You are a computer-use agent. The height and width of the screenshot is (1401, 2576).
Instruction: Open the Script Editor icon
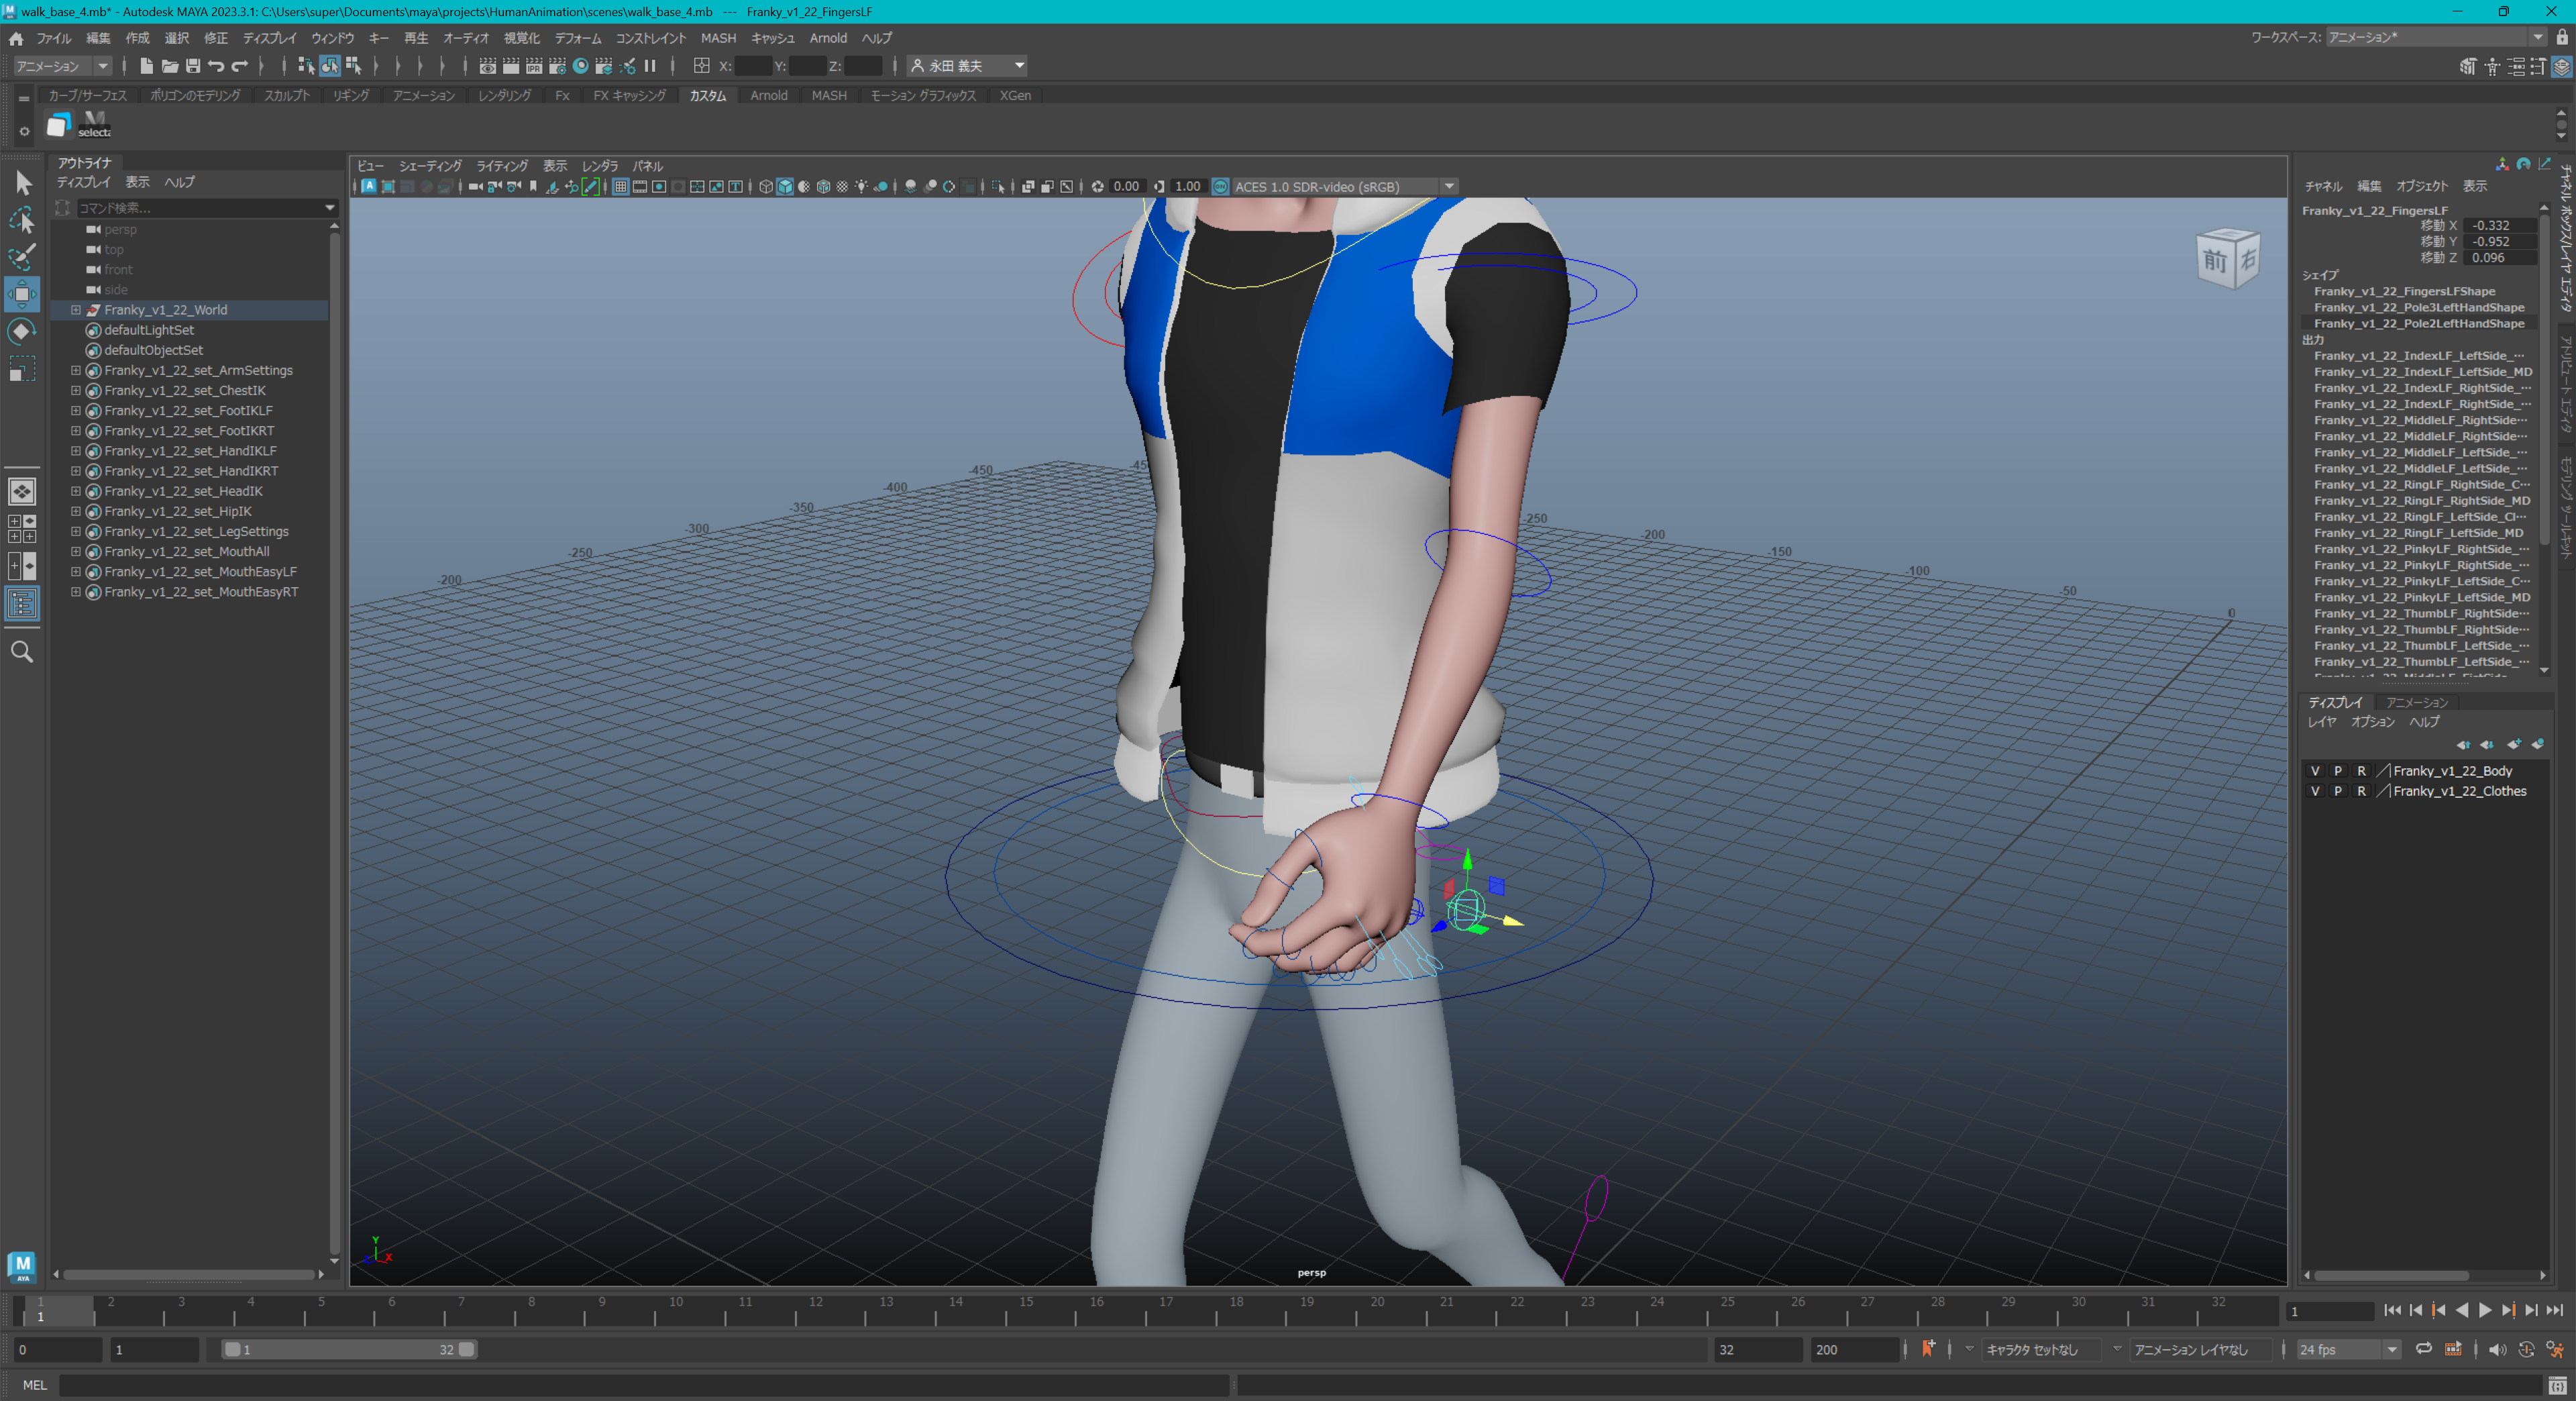[2558, 1385]
